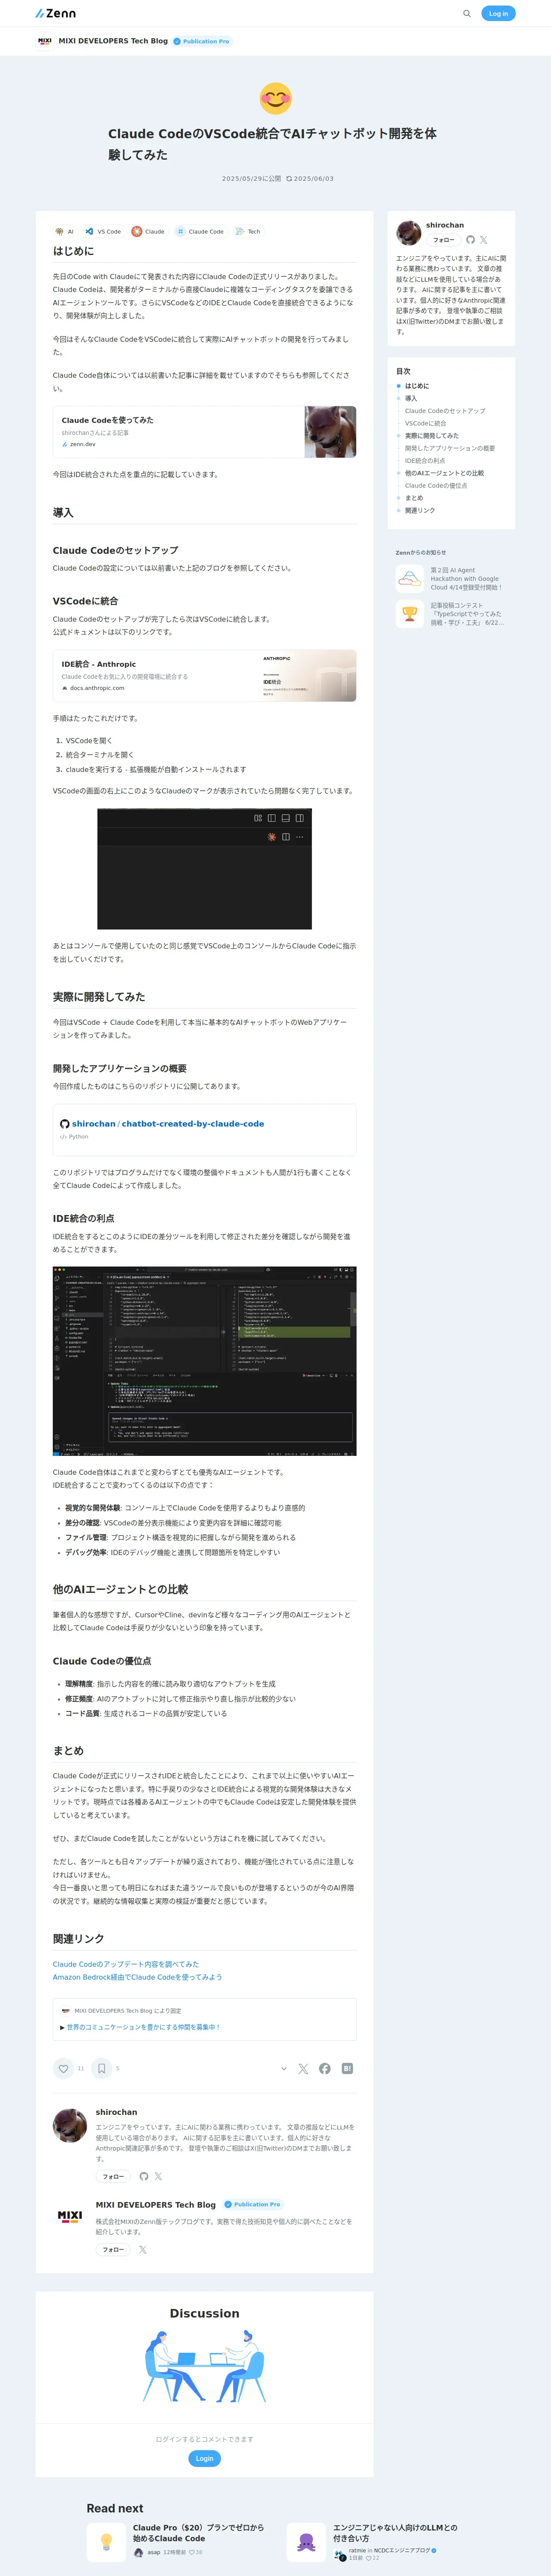Open MIXI DEVELOPERS Tech Blog header link
Screen dimensions: 551x2576
[112, 41]
